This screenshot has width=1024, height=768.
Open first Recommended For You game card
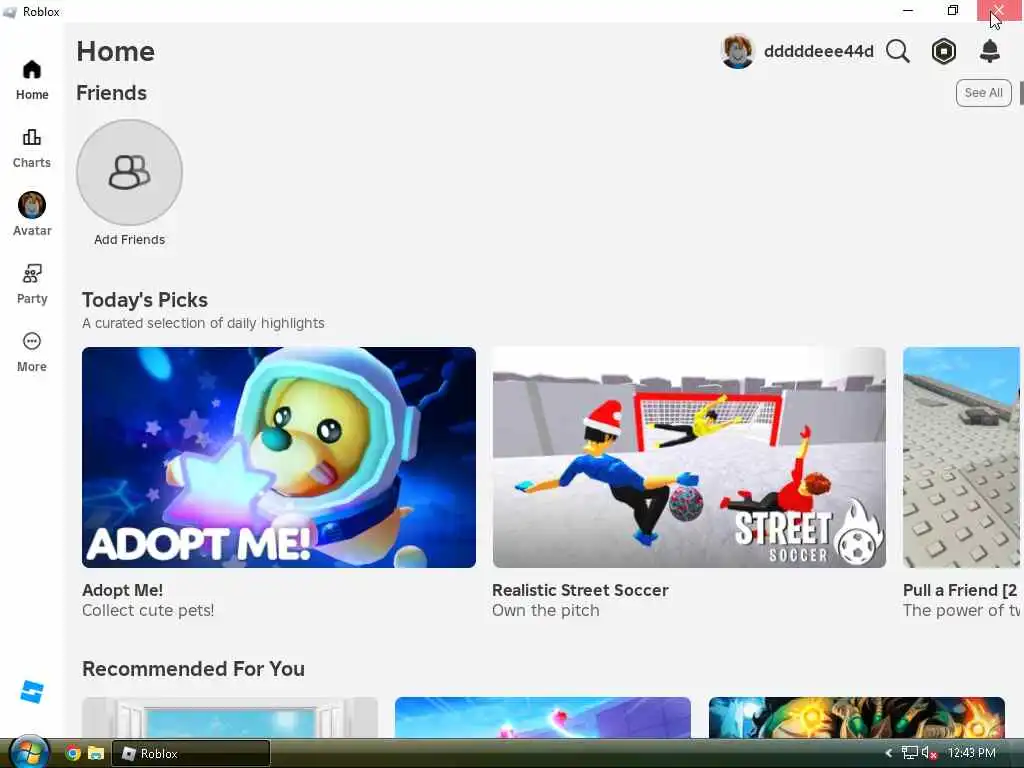[230, 717]
